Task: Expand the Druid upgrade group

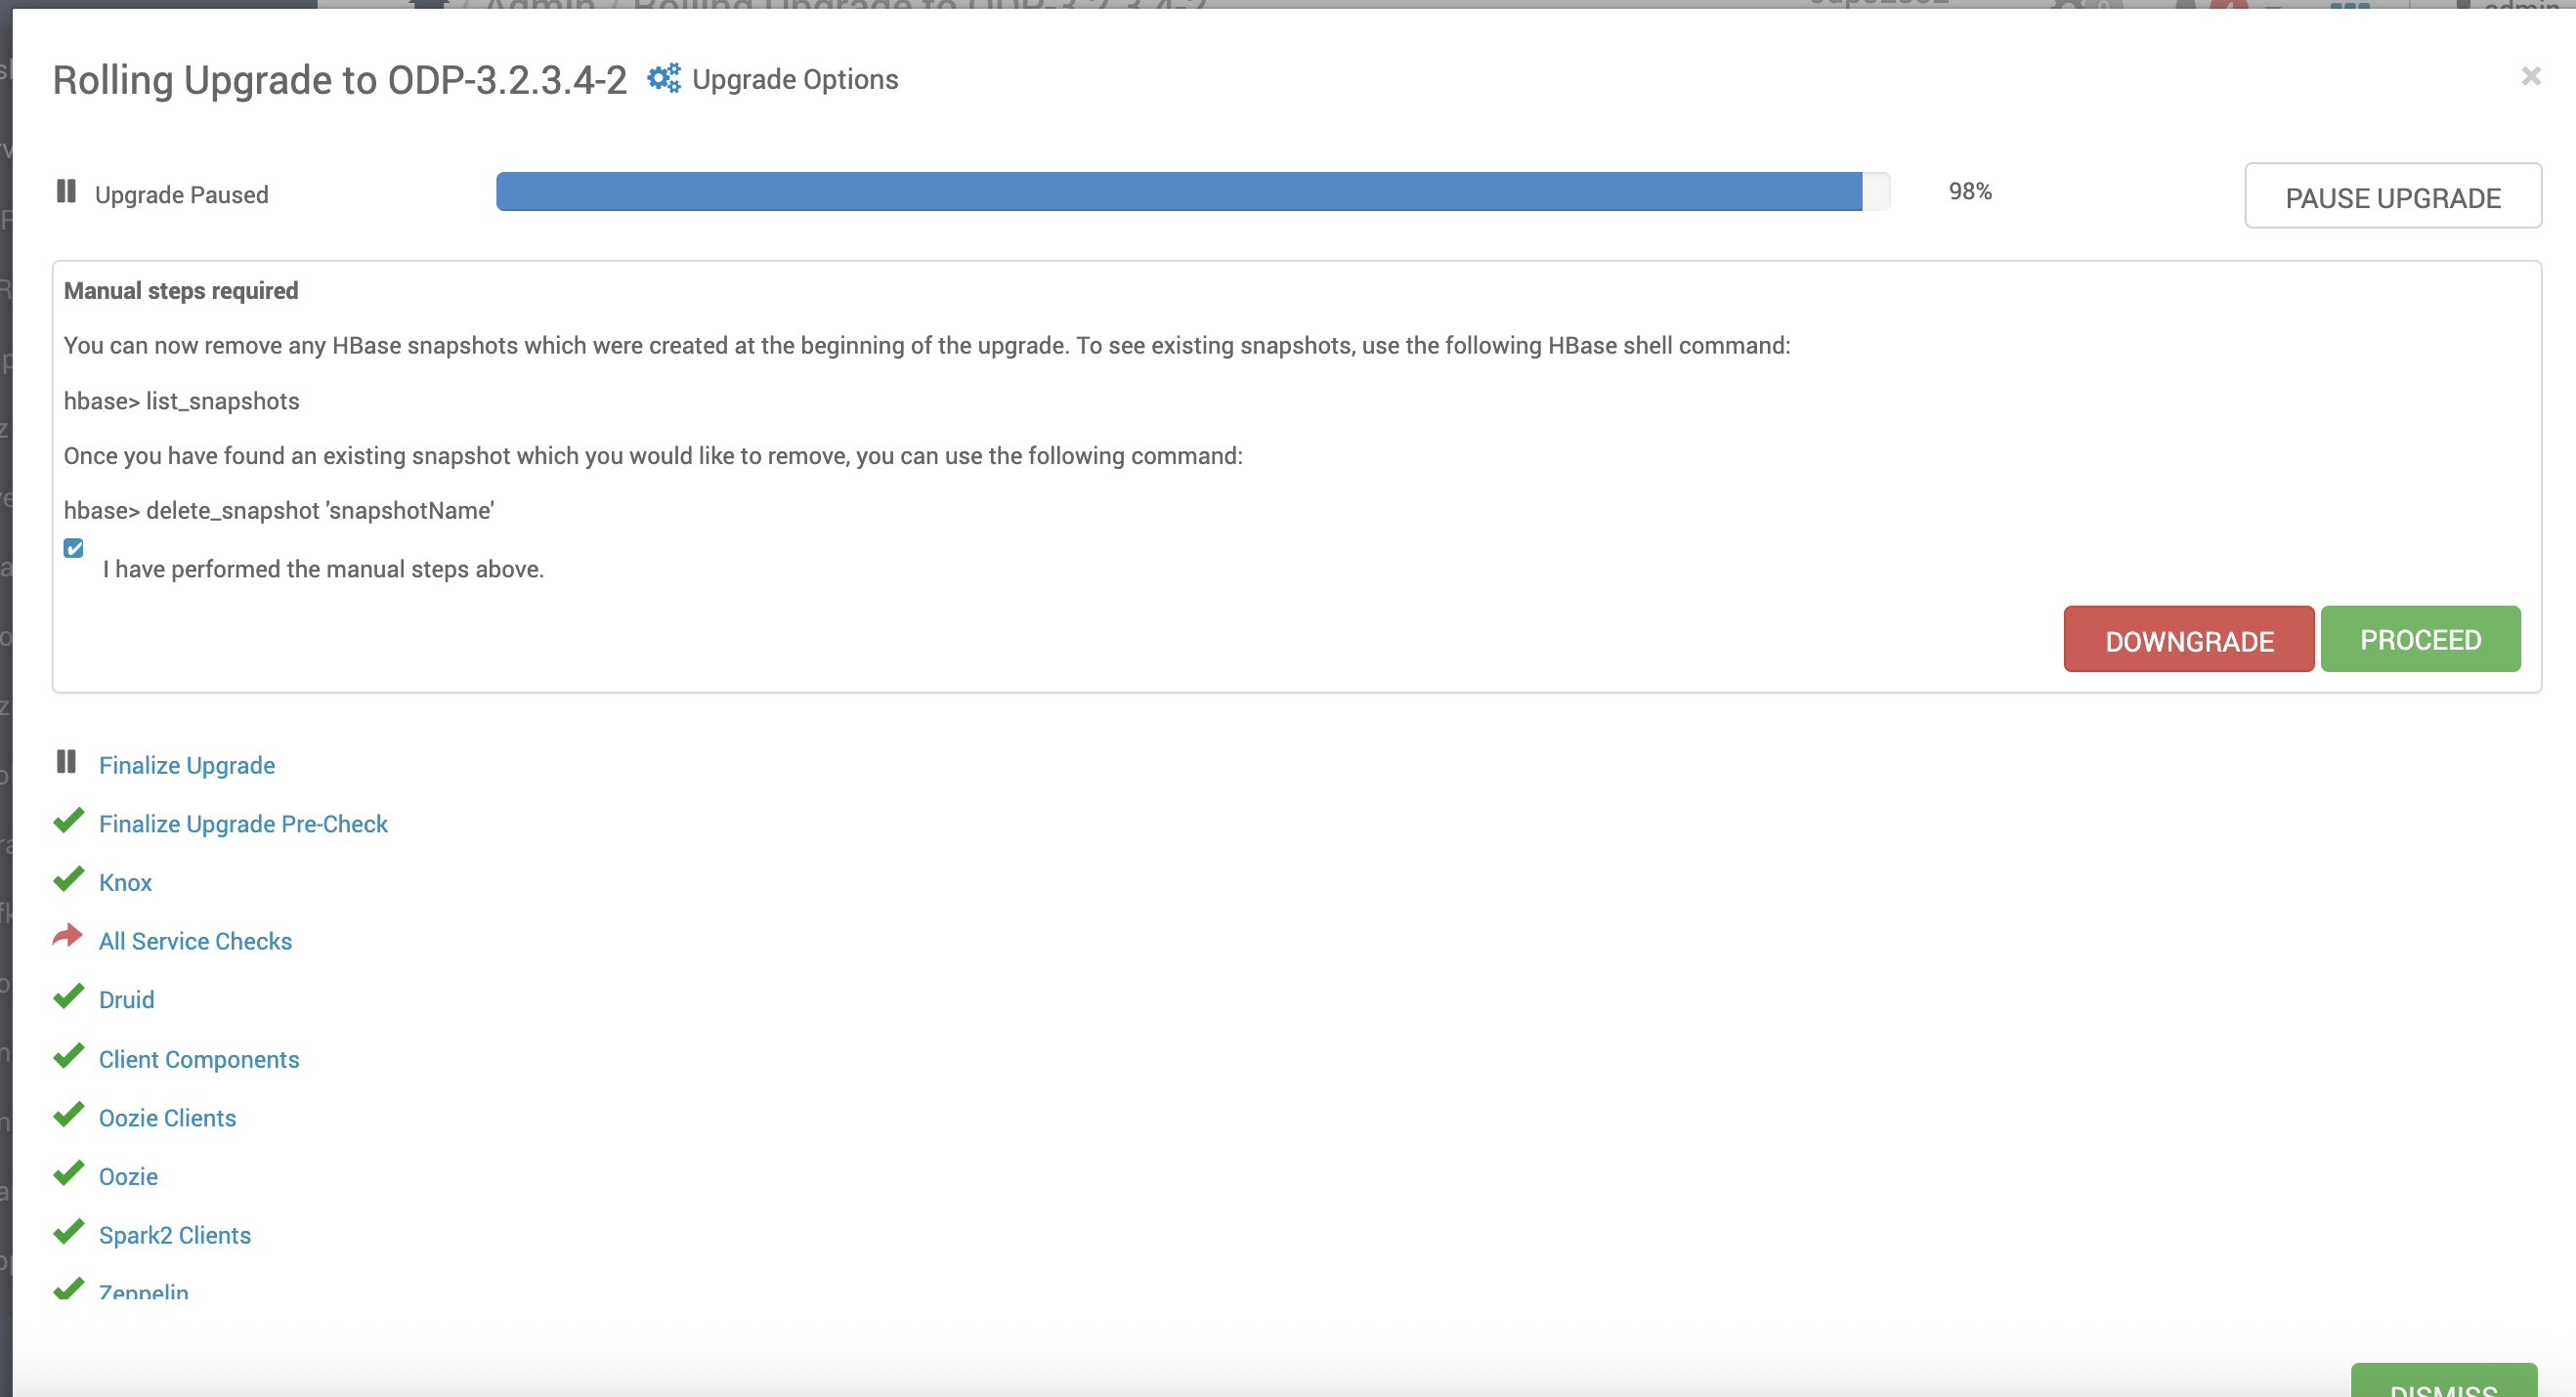Action: click(x=126, y=1001)
